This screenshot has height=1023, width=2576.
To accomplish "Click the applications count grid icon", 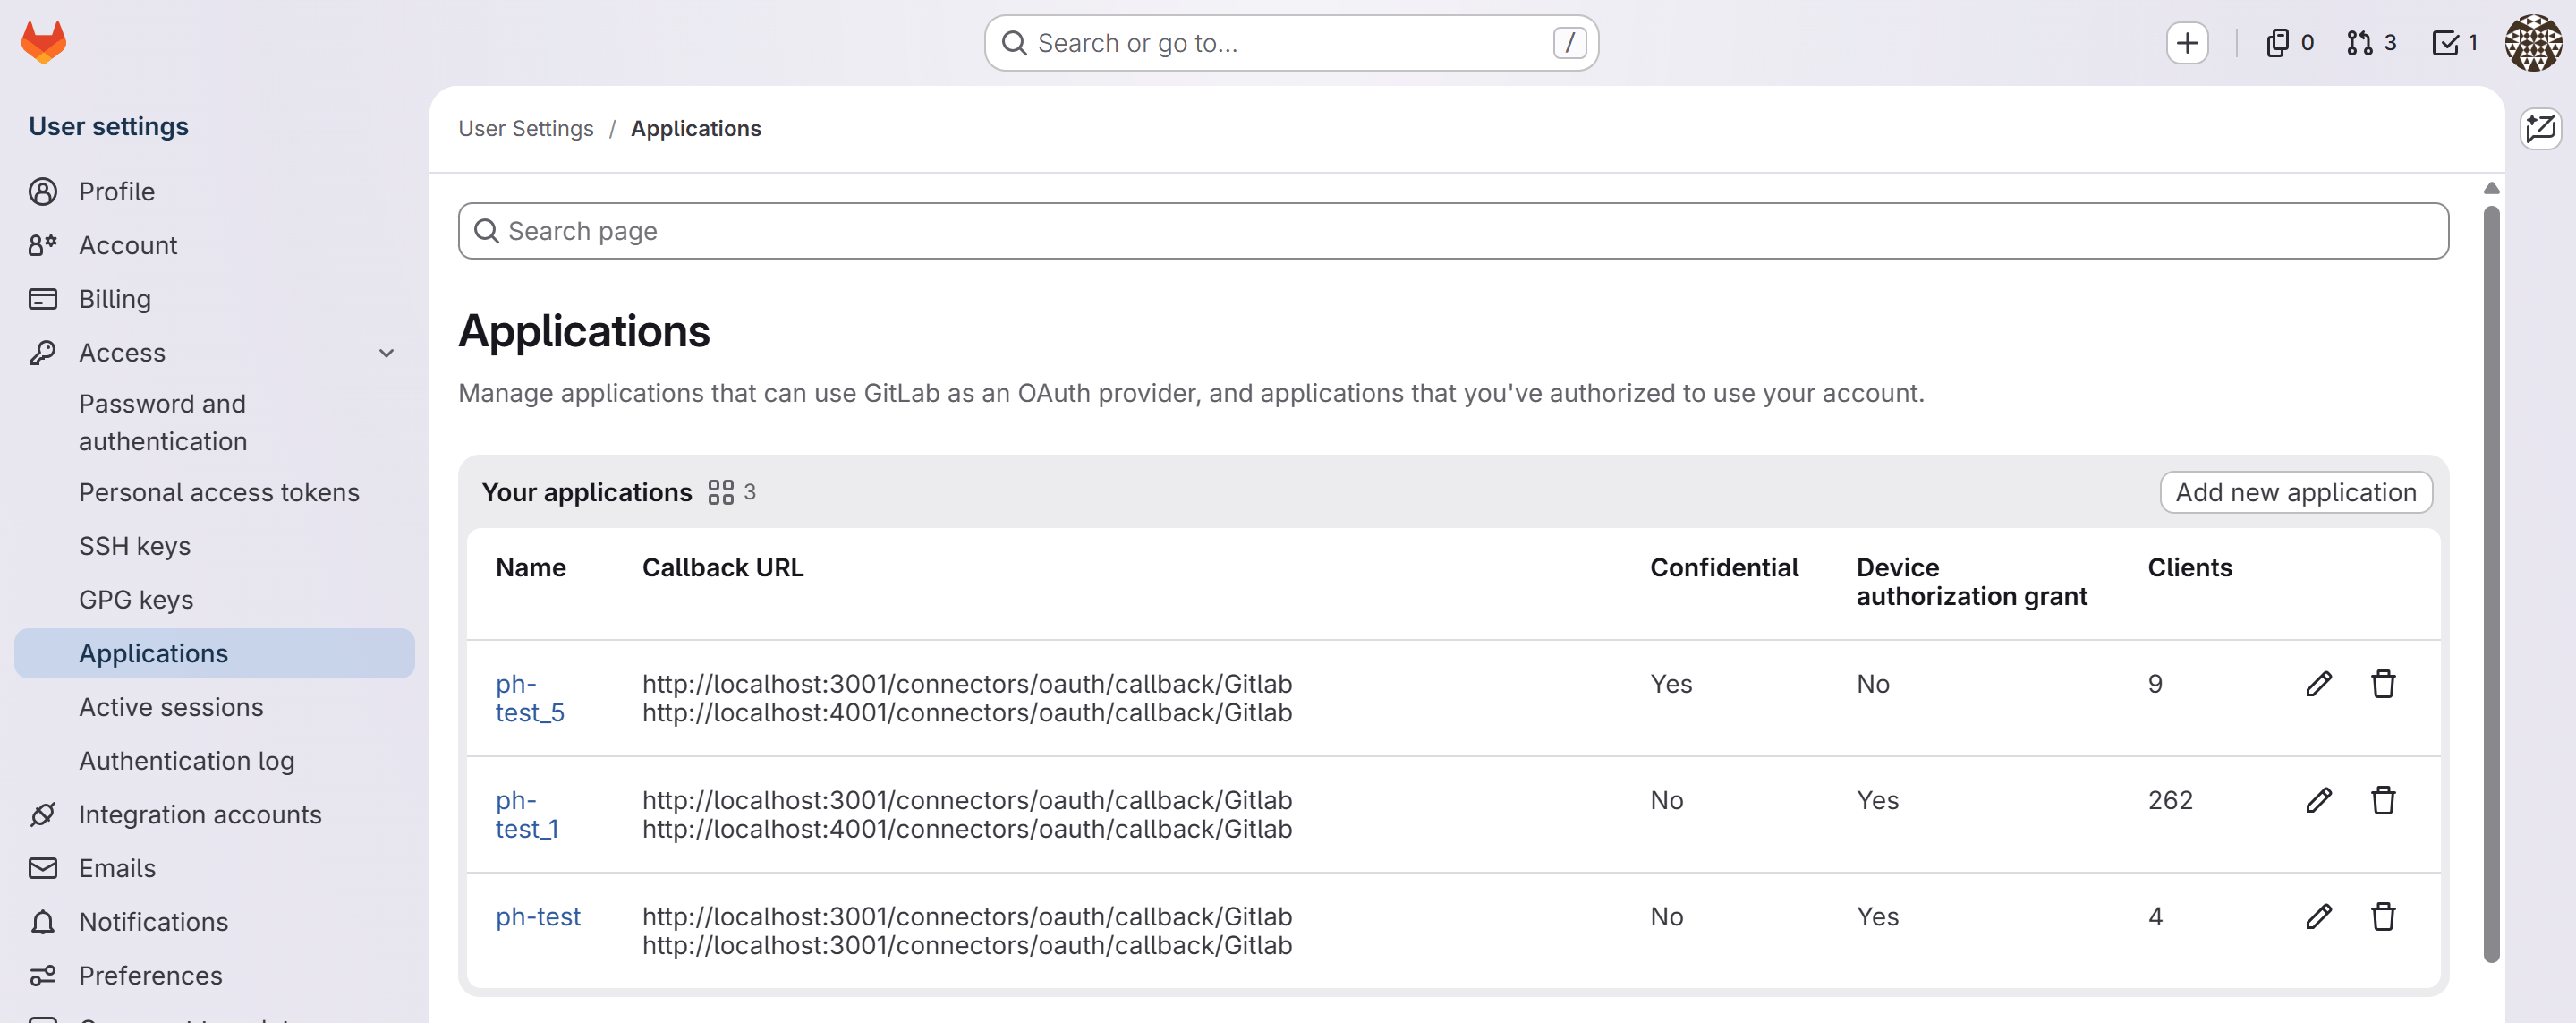I will [720, 492].
